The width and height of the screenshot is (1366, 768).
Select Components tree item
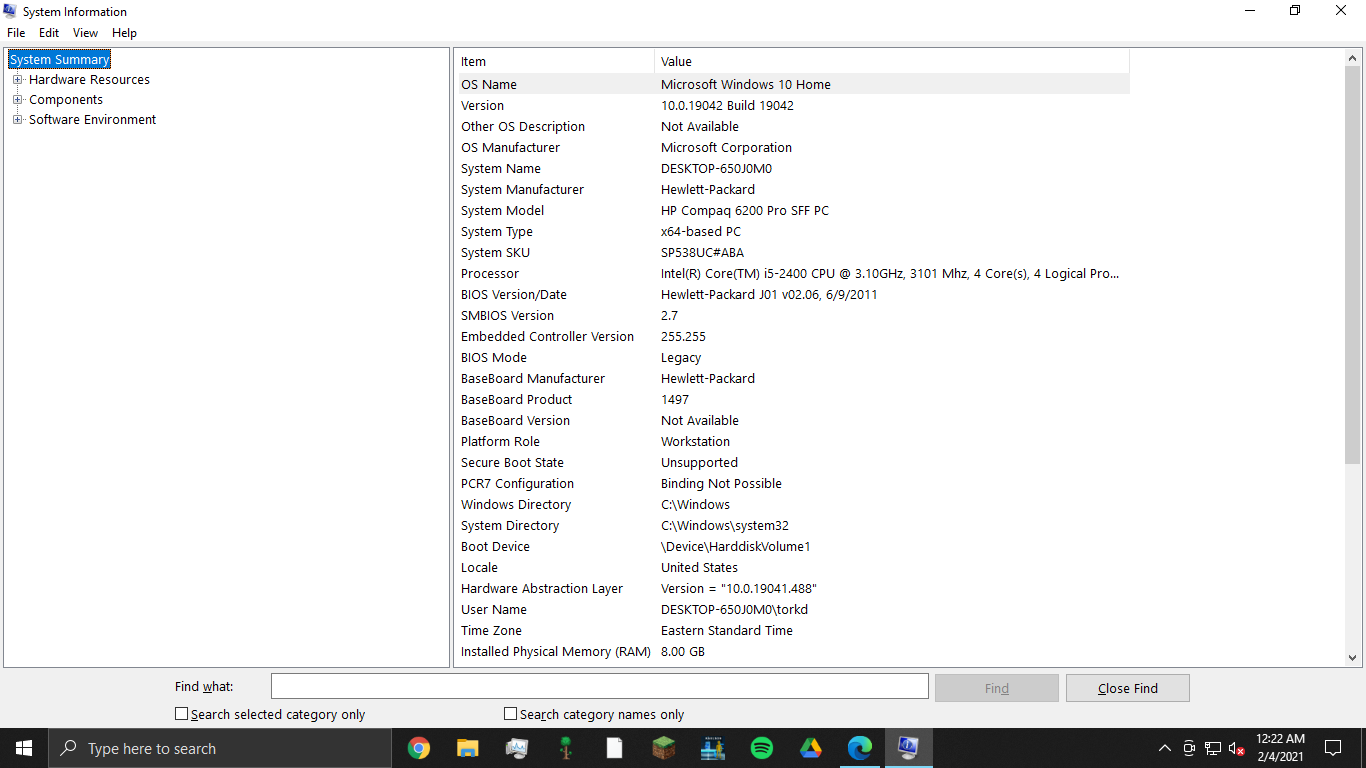[66, 100]
